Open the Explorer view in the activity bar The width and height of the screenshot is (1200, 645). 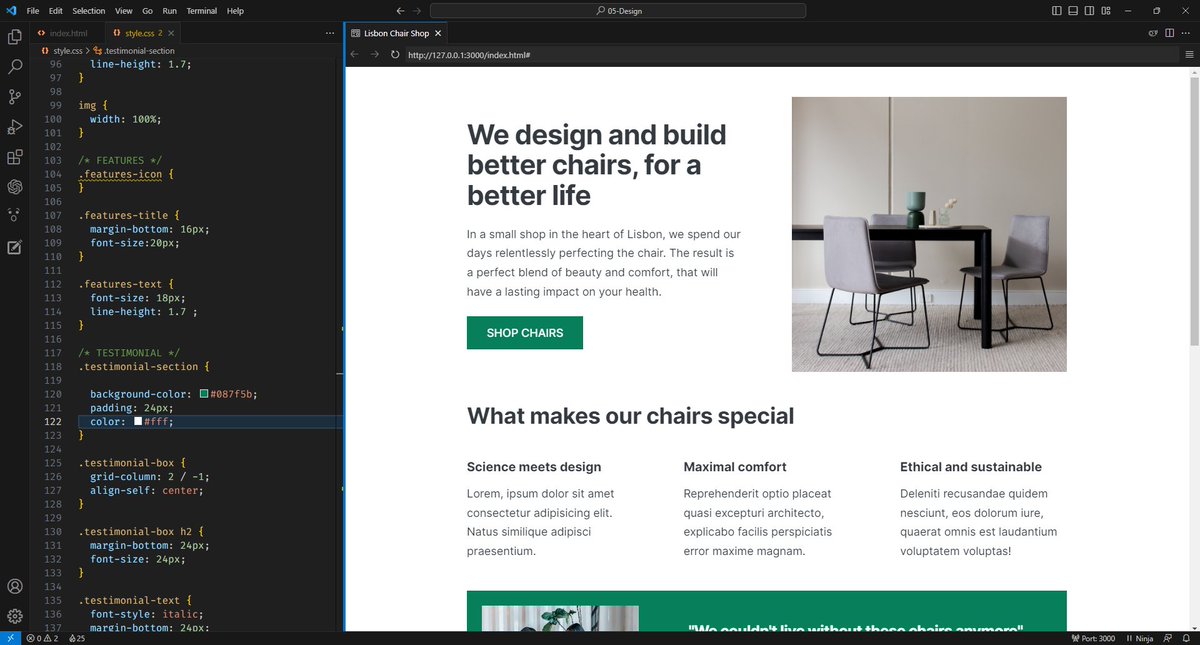(x=15, y=37)
